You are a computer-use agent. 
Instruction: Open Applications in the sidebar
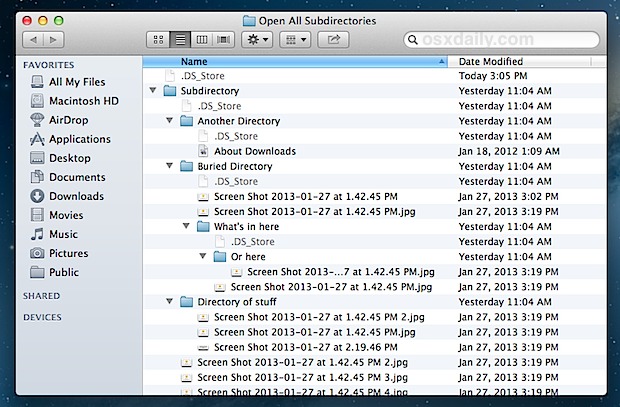pos(79,139)
